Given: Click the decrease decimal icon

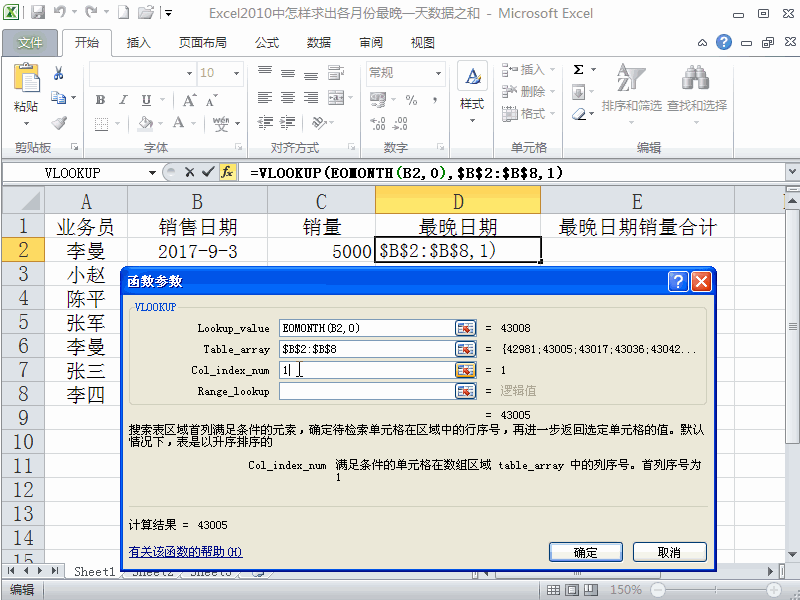Looking at the screenshot, I should (401, 123).
